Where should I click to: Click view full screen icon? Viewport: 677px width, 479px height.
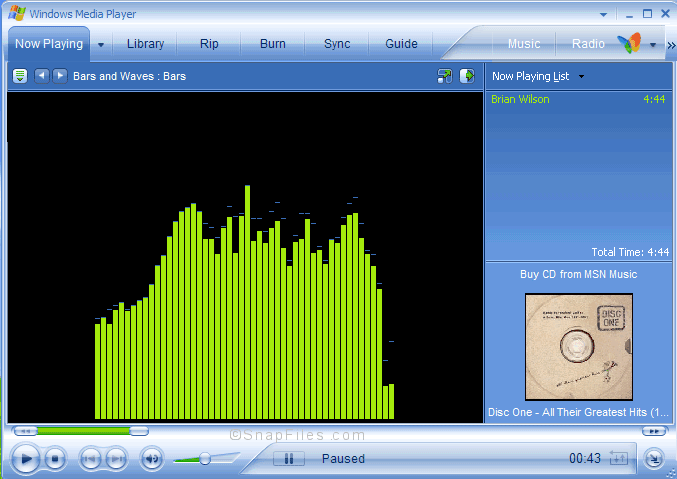[444, 76]
